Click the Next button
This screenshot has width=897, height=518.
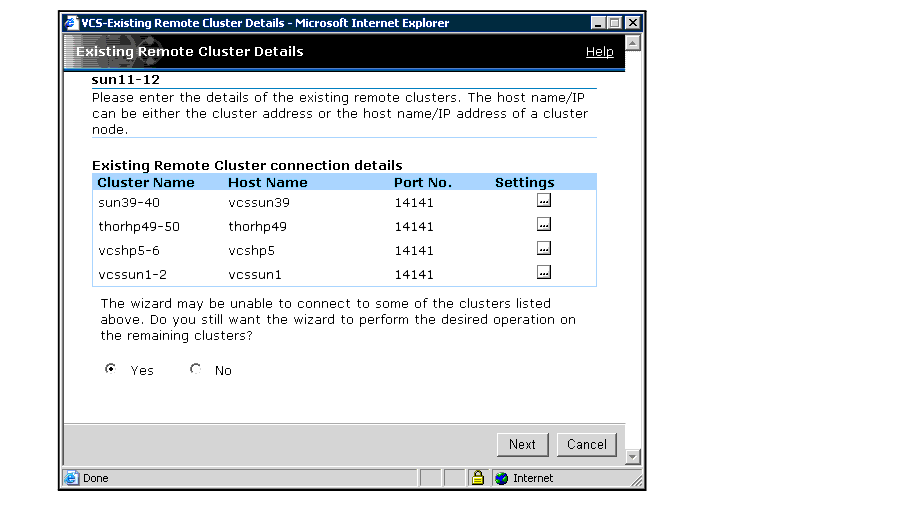[x=522, y=445]
